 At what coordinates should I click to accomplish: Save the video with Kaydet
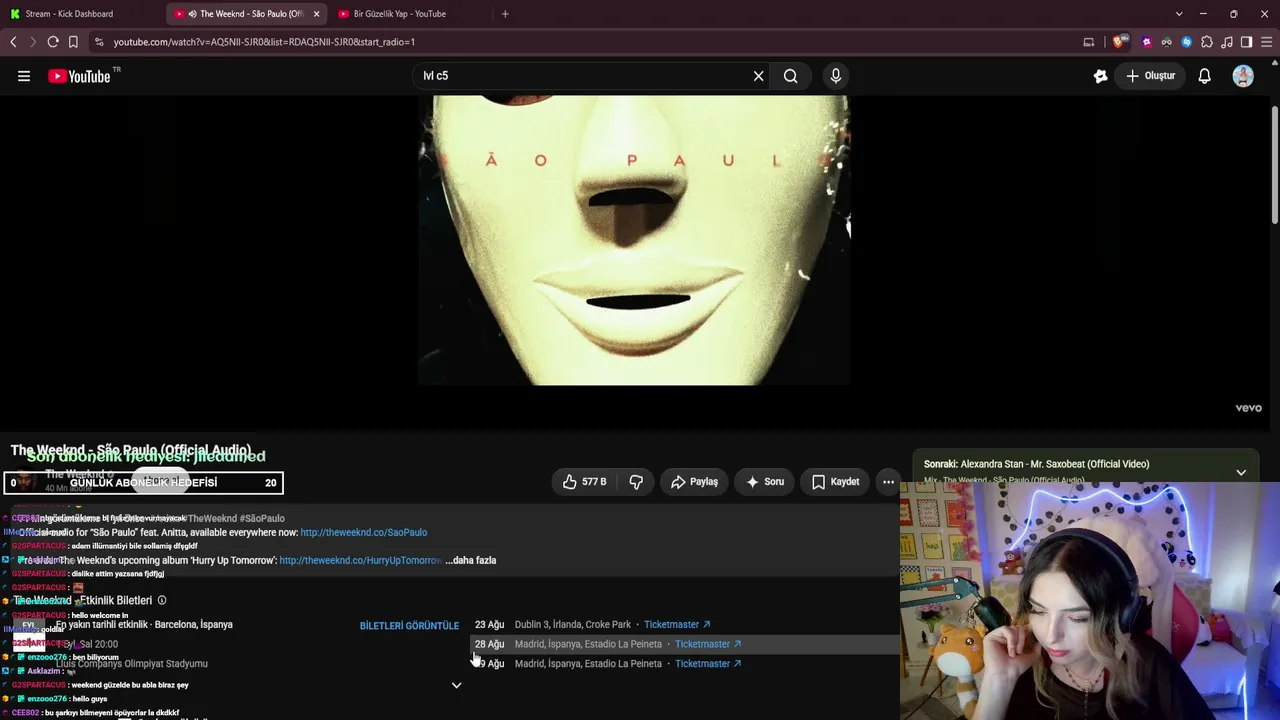pyautogui.click(x=835, y=482)
